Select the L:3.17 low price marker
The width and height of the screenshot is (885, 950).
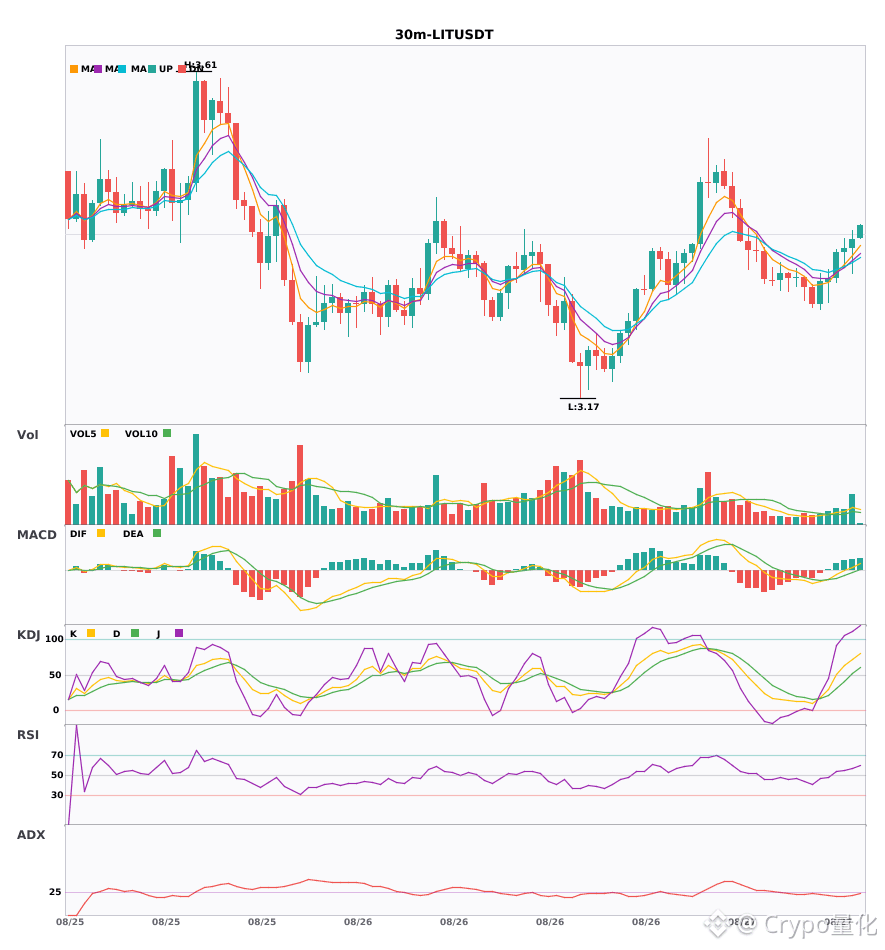(x=583, y=407)
